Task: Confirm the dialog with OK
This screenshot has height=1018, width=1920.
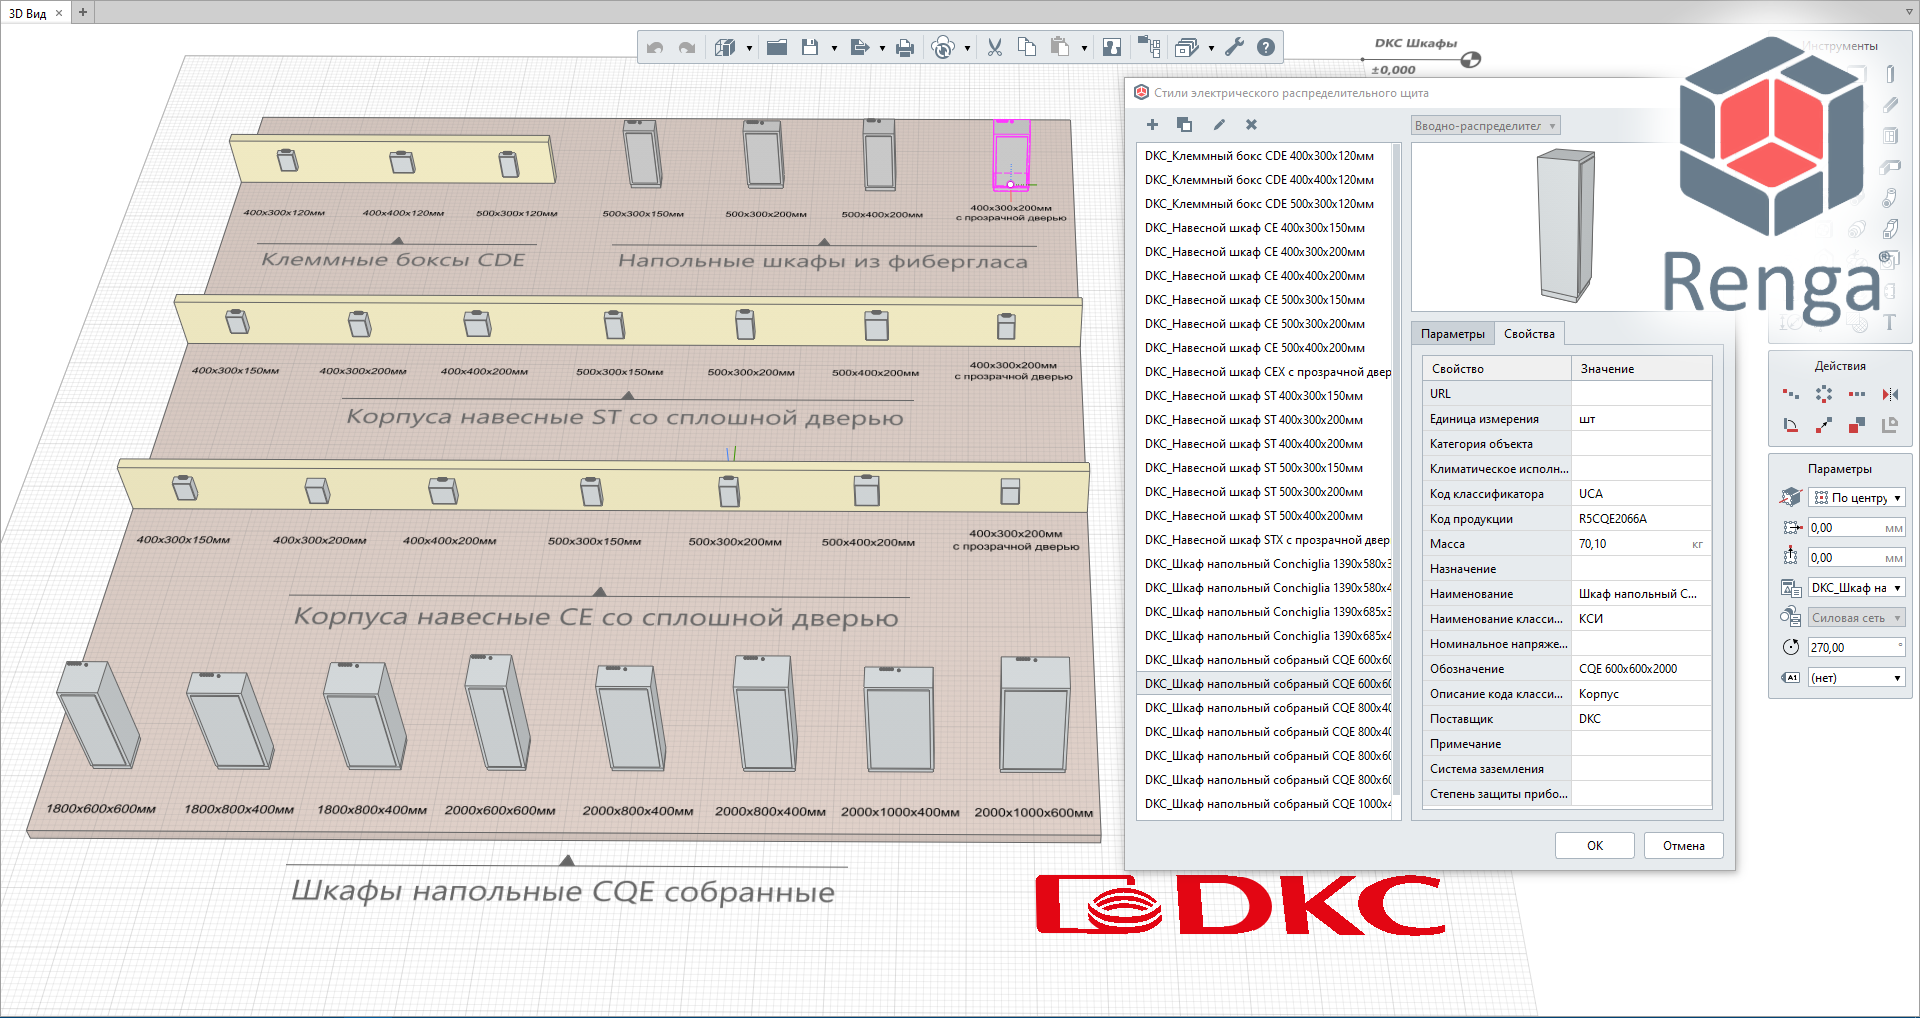Action: coord(1595,846)
